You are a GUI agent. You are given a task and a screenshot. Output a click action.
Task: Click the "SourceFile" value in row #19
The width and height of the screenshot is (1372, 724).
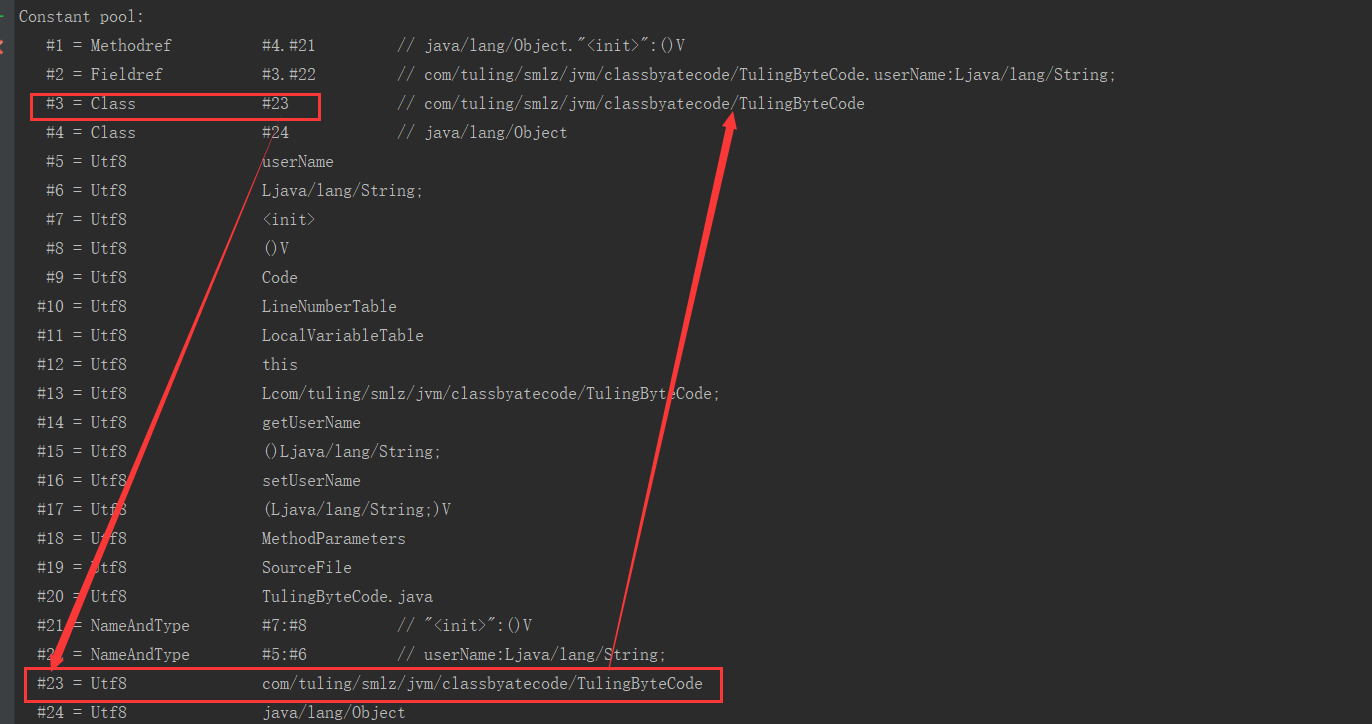point(307,567)
